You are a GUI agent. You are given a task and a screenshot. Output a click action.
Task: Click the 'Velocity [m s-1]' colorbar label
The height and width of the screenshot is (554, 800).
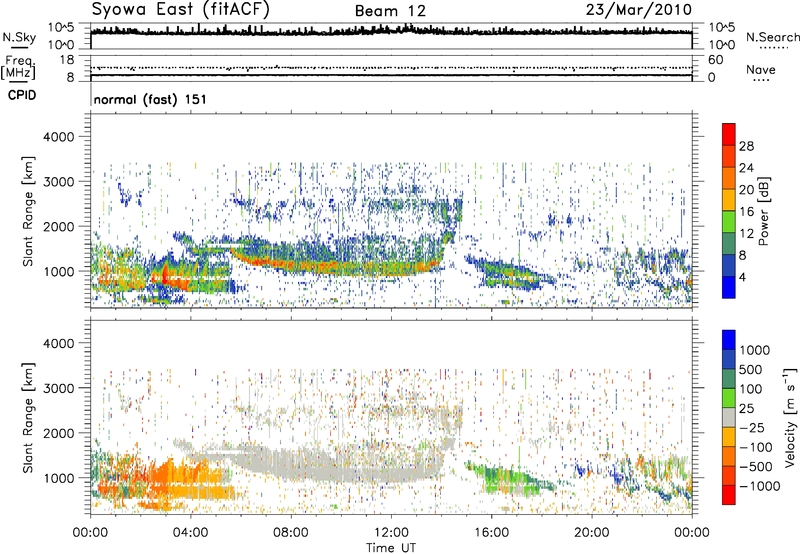click(790, 417)
